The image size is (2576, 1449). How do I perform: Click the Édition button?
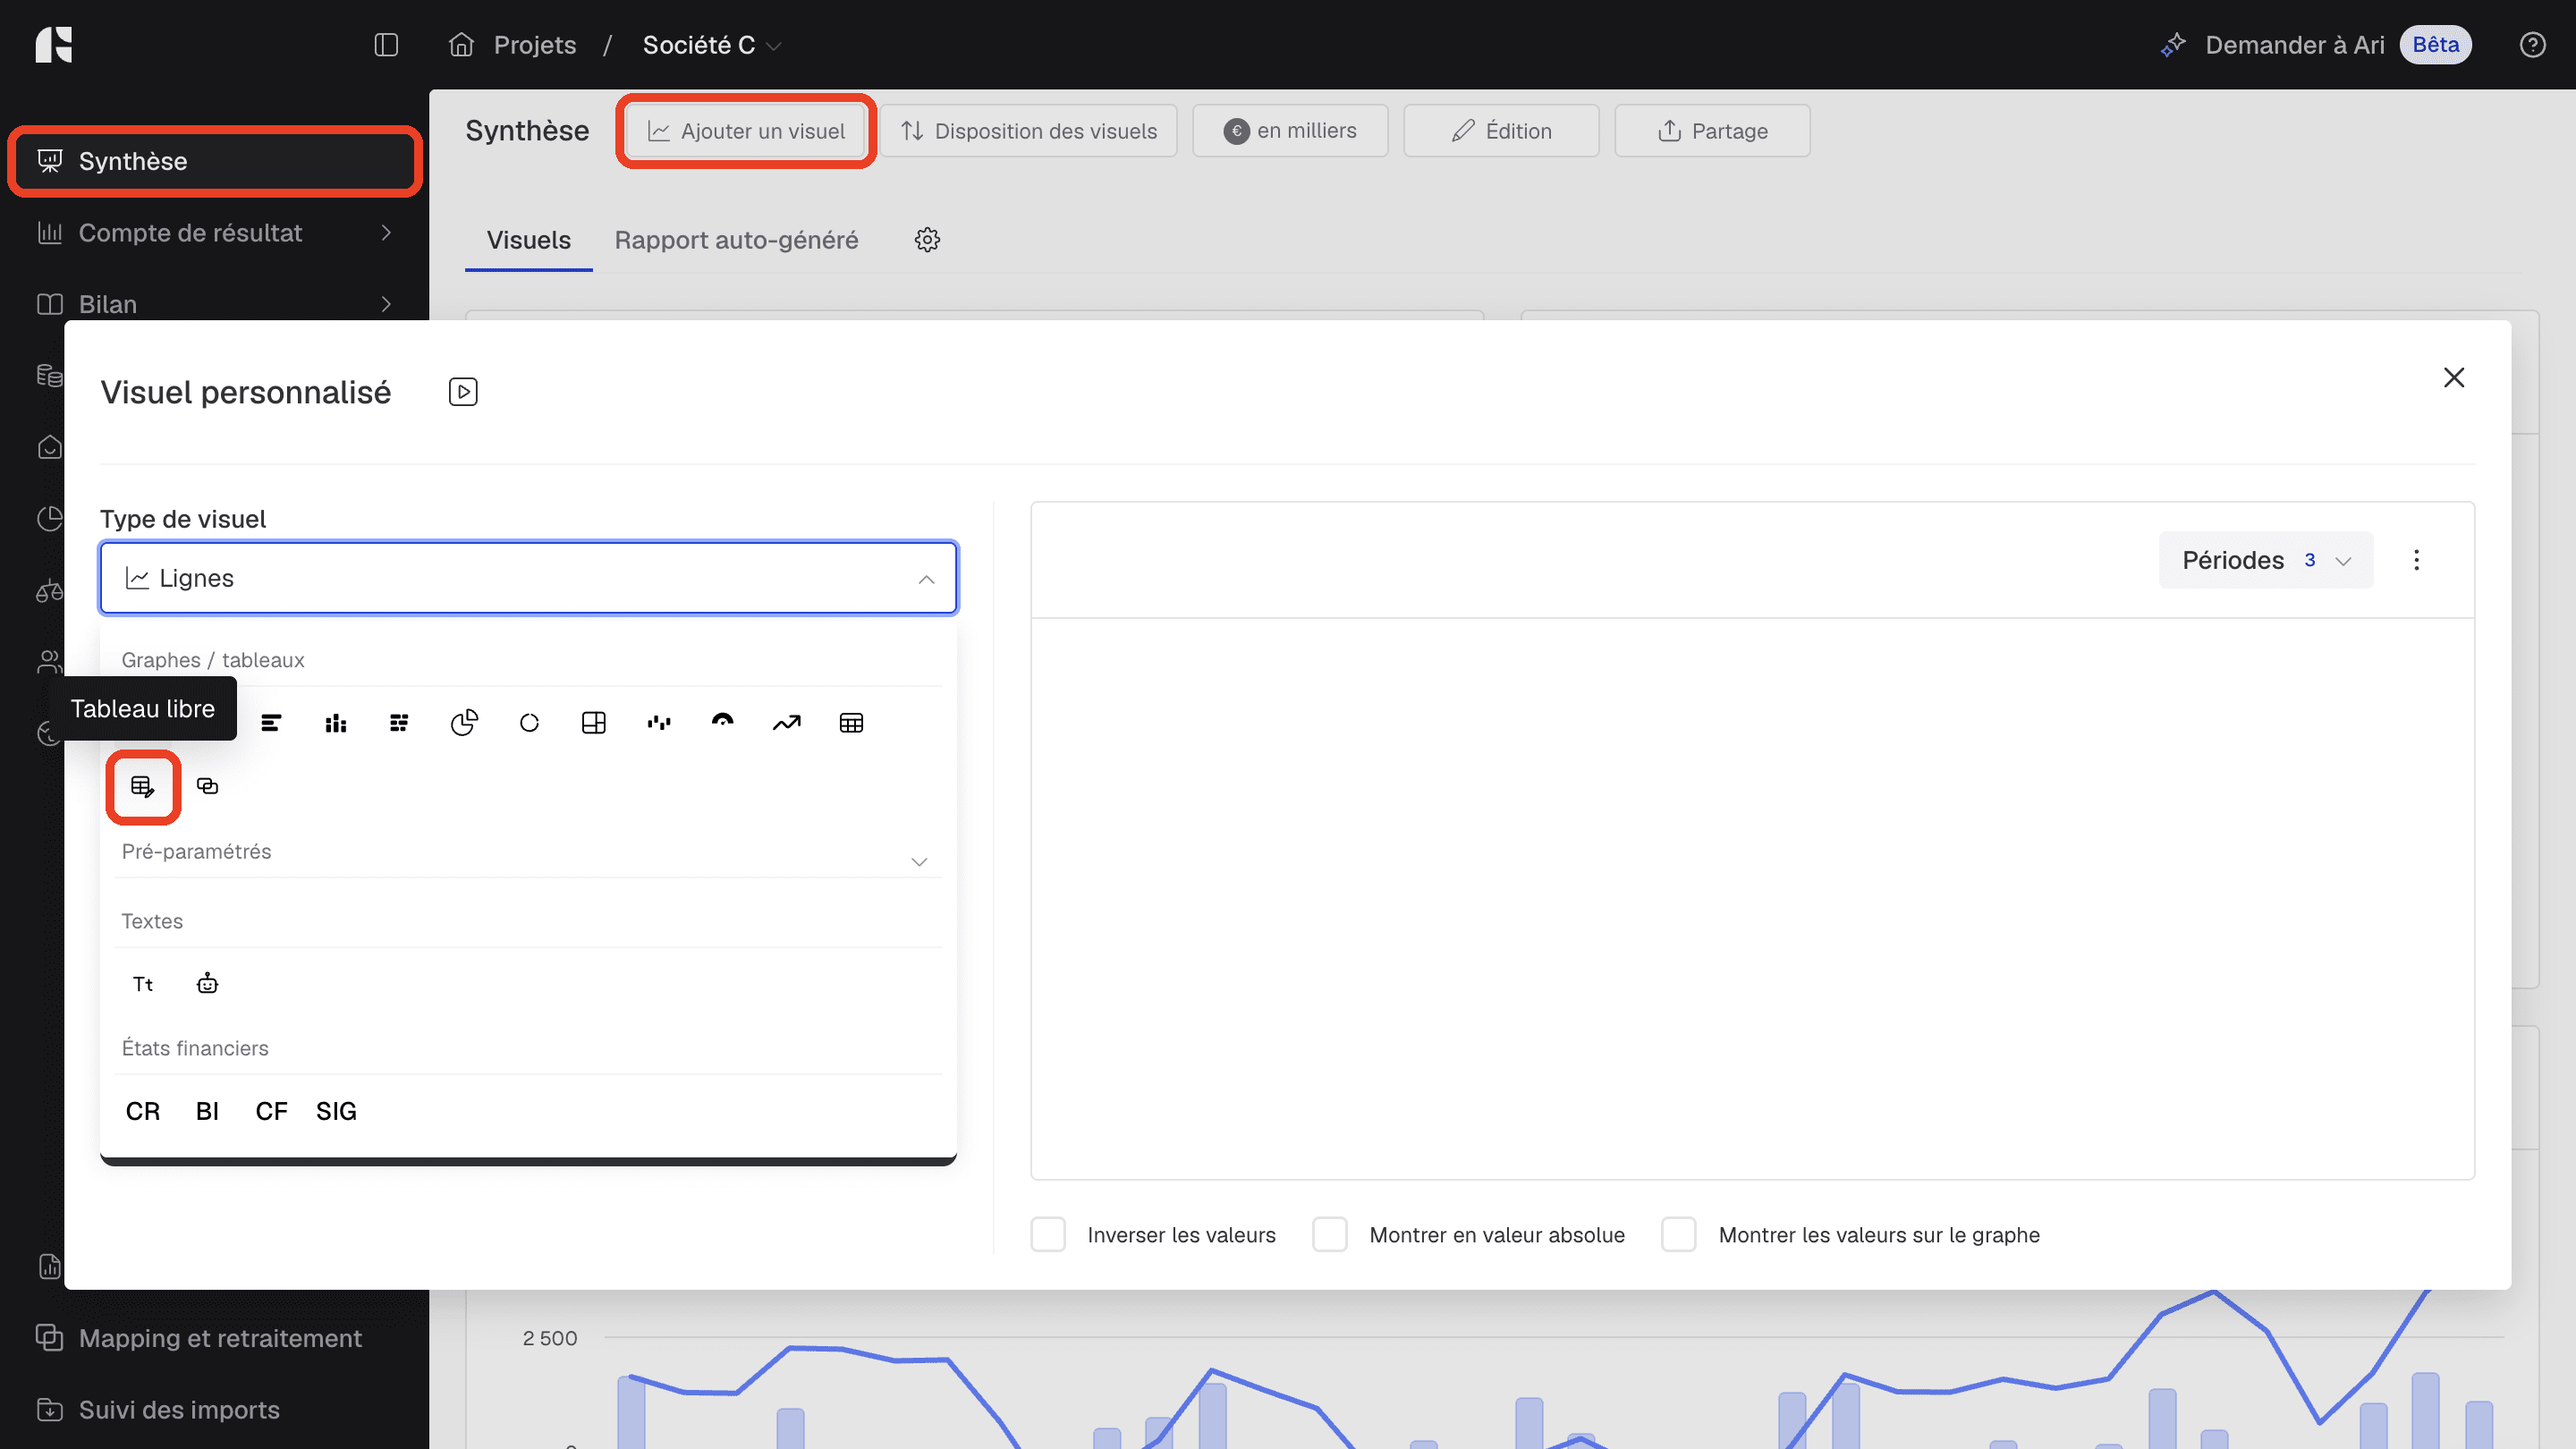point(1501,131)
